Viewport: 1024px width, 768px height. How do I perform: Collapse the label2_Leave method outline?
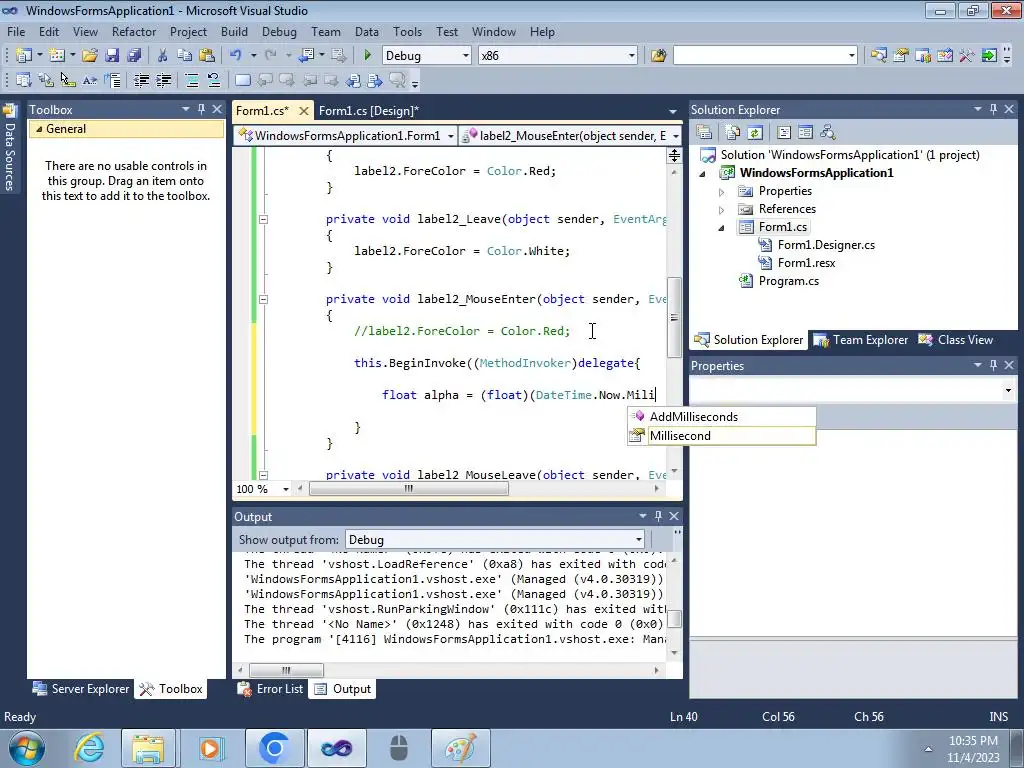point(263,219)
